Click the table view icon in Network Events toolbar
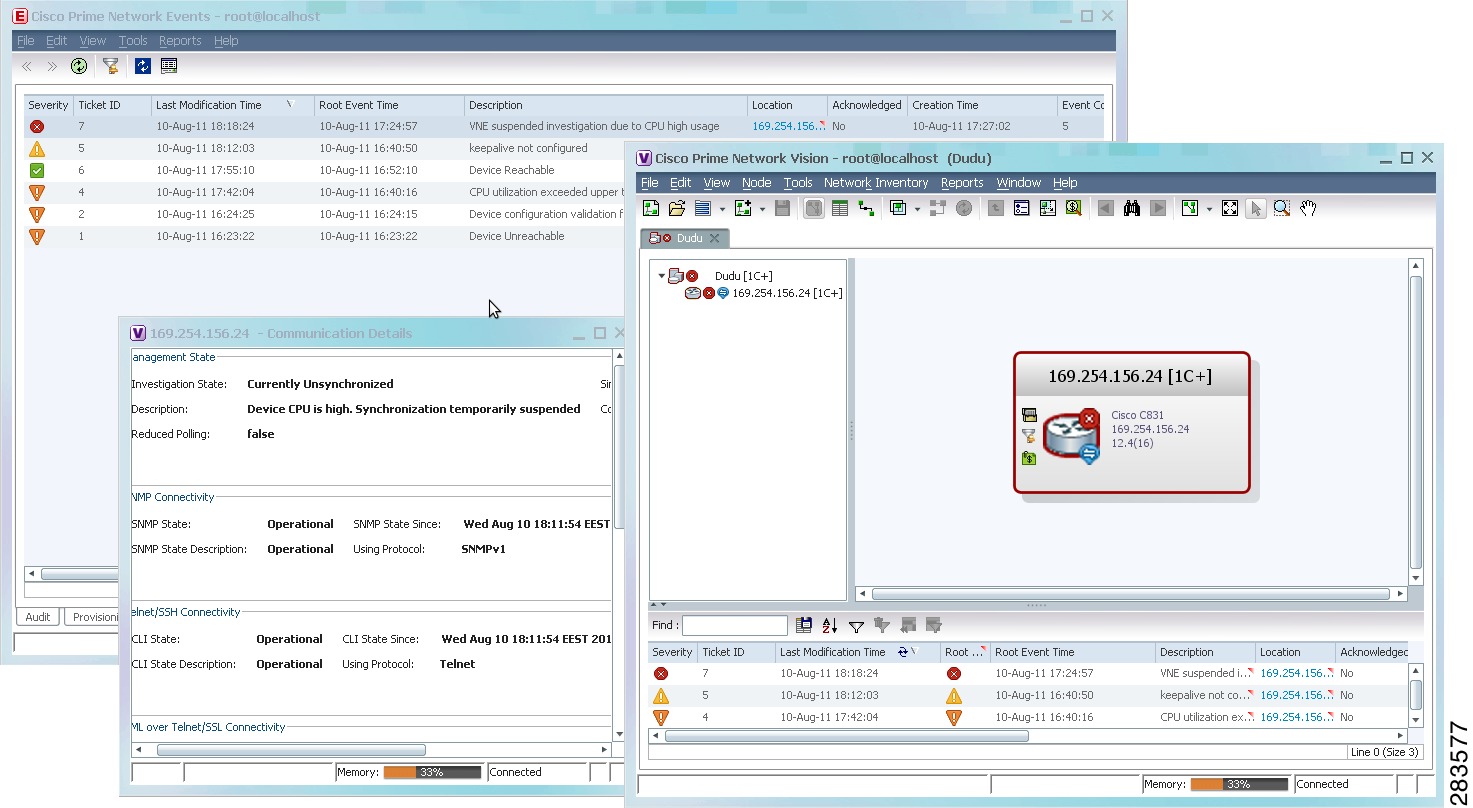Screen dimensions: 1473x808 click(169, 66)
